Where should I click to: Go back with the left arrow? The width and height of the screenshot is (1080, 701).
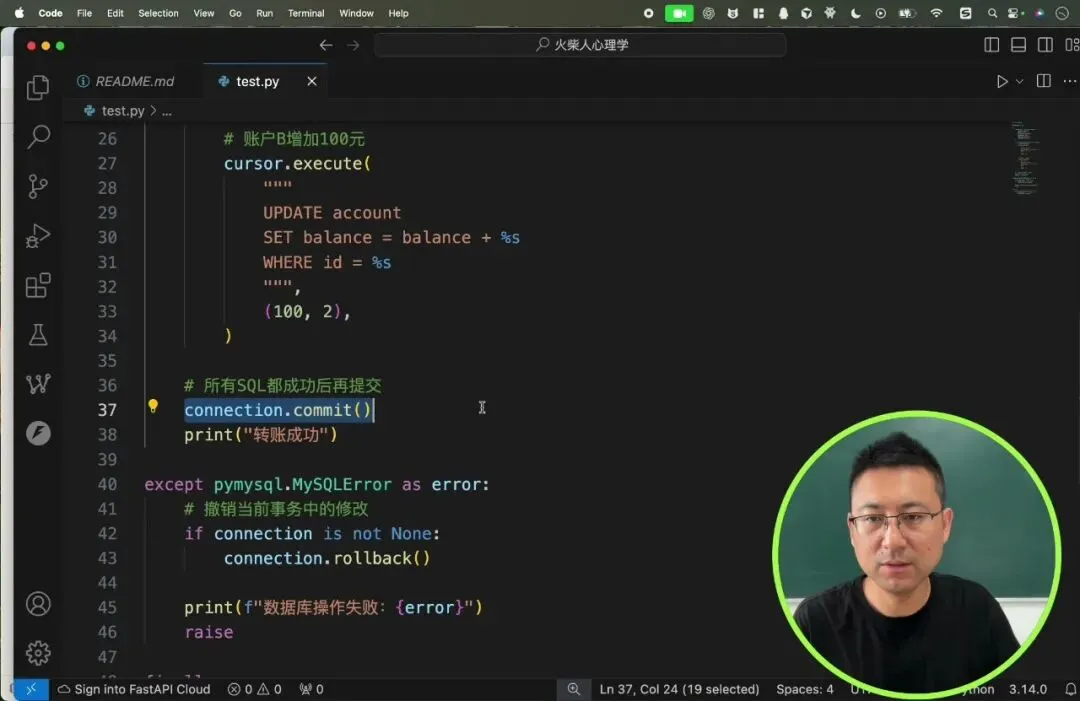326,45
